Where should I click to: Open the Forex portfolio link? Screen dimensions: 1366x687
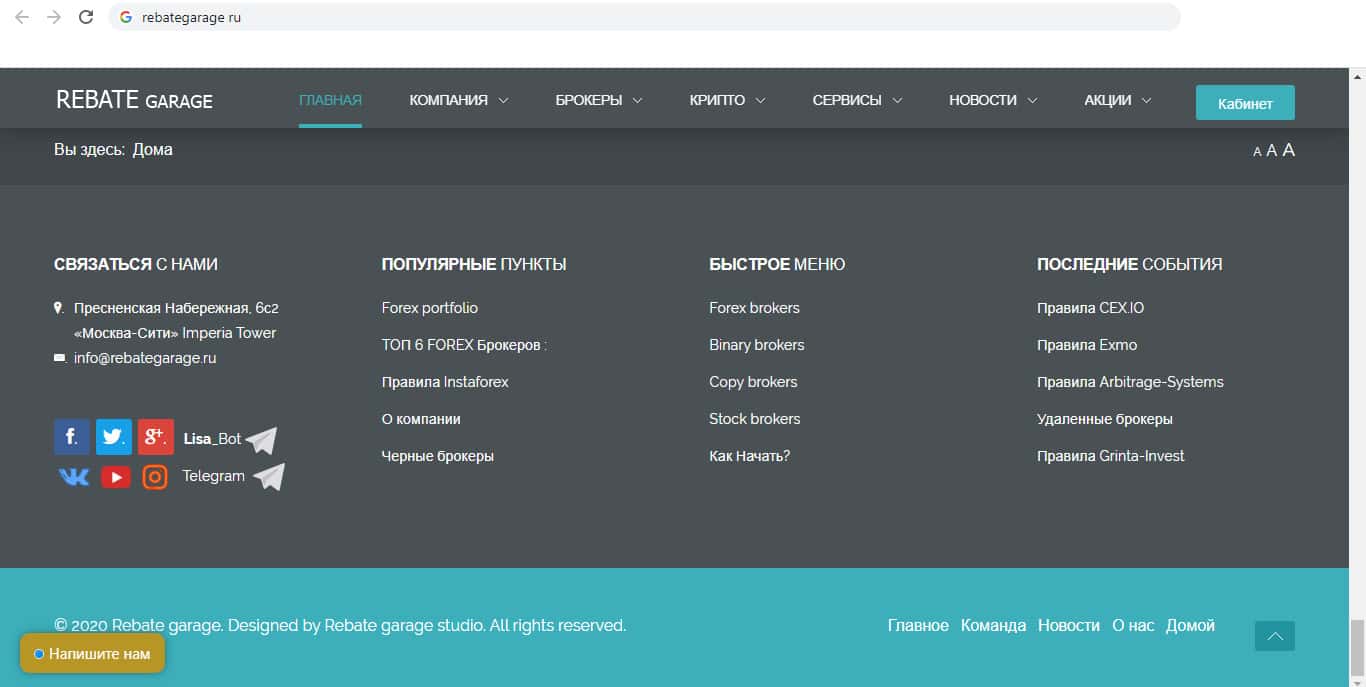pyautogui.click(x=430, y=308)
